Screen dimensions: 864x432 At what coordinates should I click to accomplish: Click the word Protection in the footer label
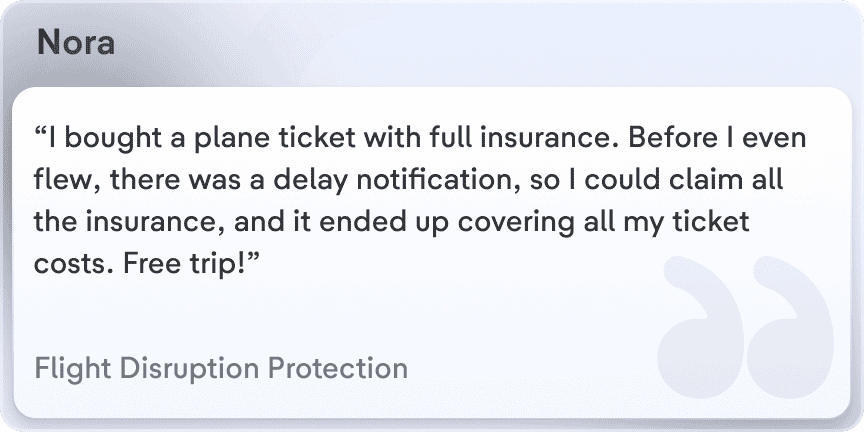tap(338, 368)
